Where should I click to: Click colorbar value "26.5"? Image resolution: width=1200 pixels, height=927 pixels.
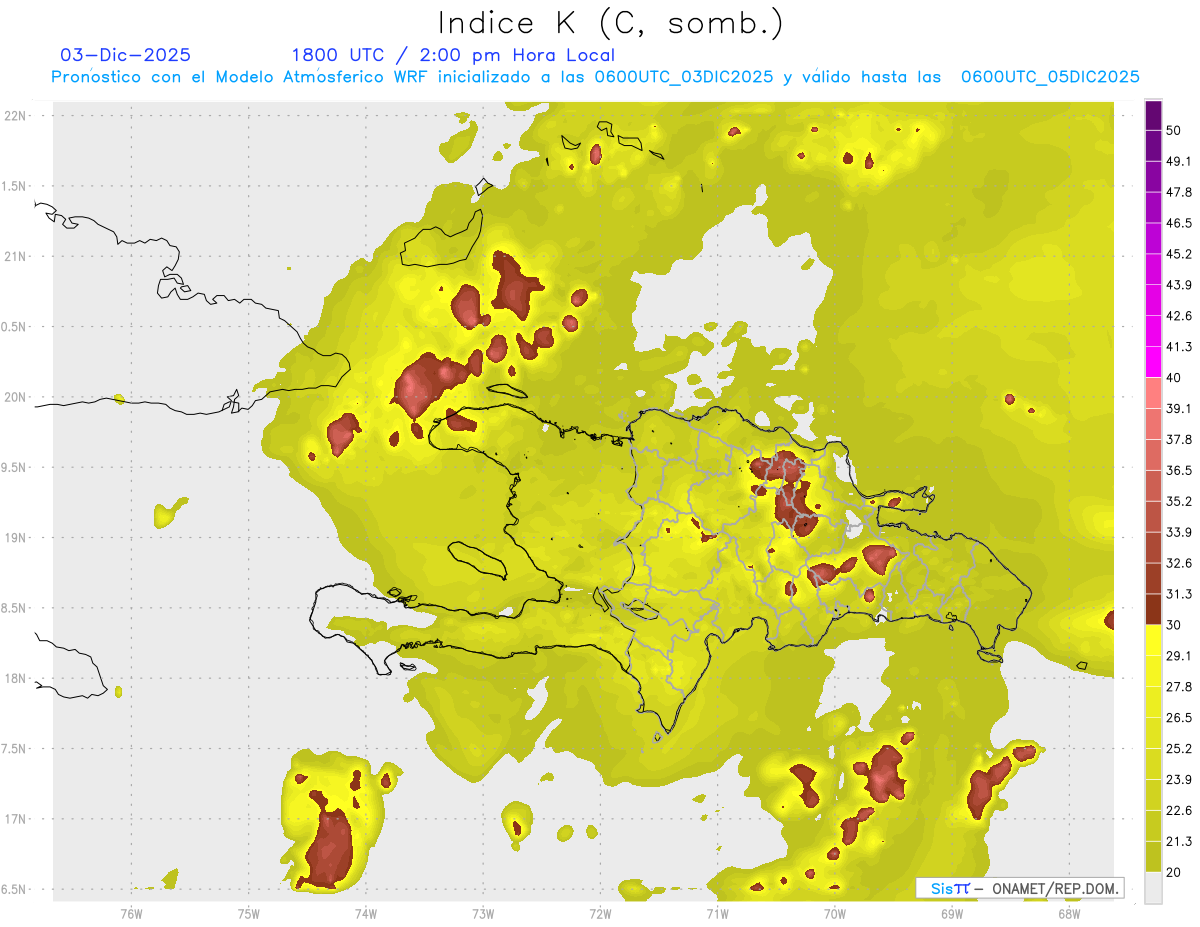pos(1179,718)
